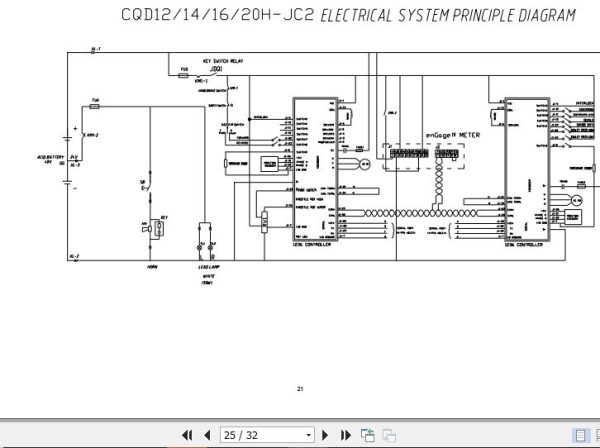Go to the next page

[325, 435]
